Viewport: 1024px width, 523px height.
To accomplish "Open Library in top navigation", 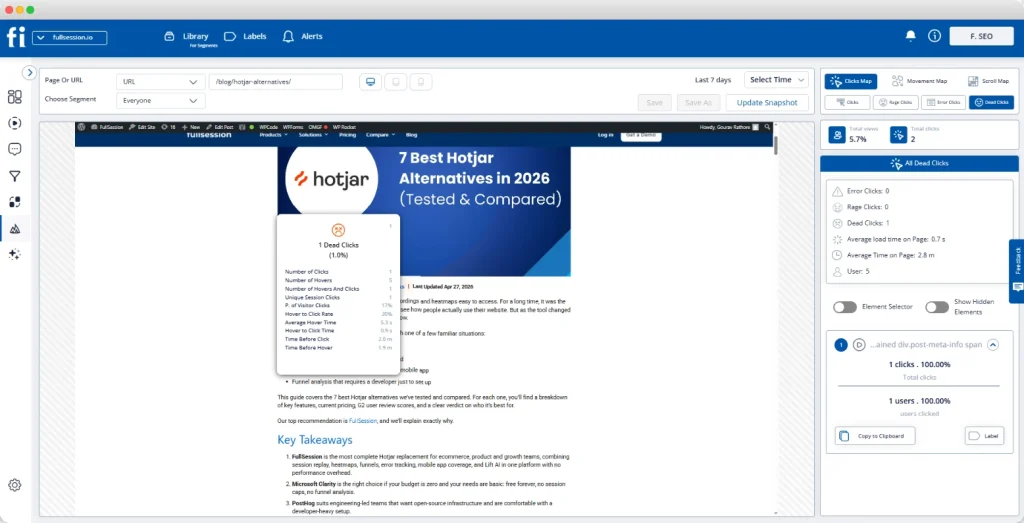I will click(187, 37).
